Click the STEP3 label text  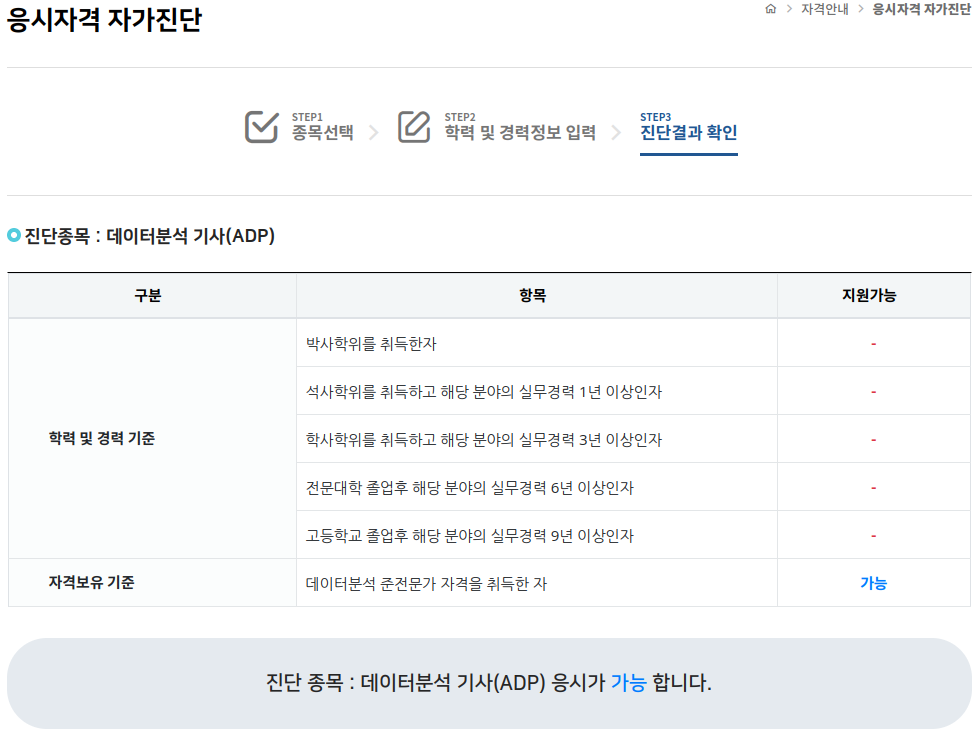click(656, 117)
